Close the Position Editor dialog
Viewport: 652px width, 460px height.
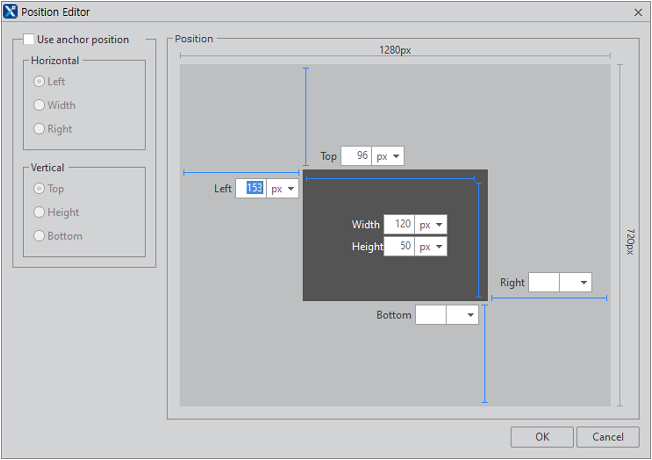638,11
